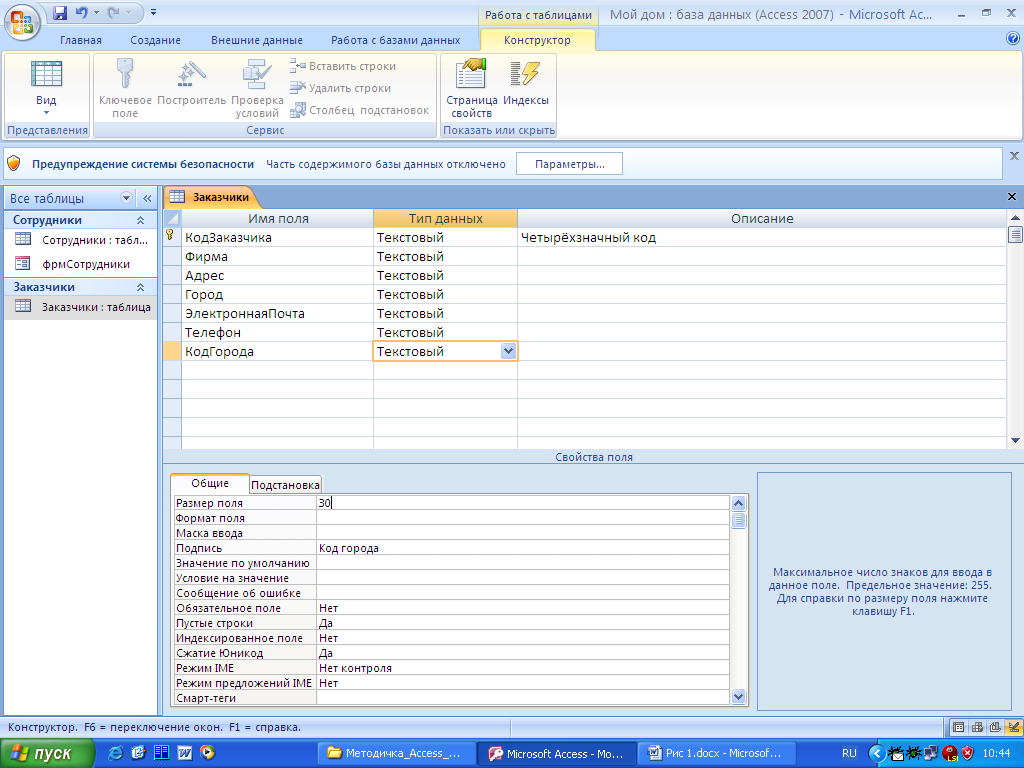Set Ключевое поле primary key
The width and height of the screenshot is (1024, 768).
(125, 88)
